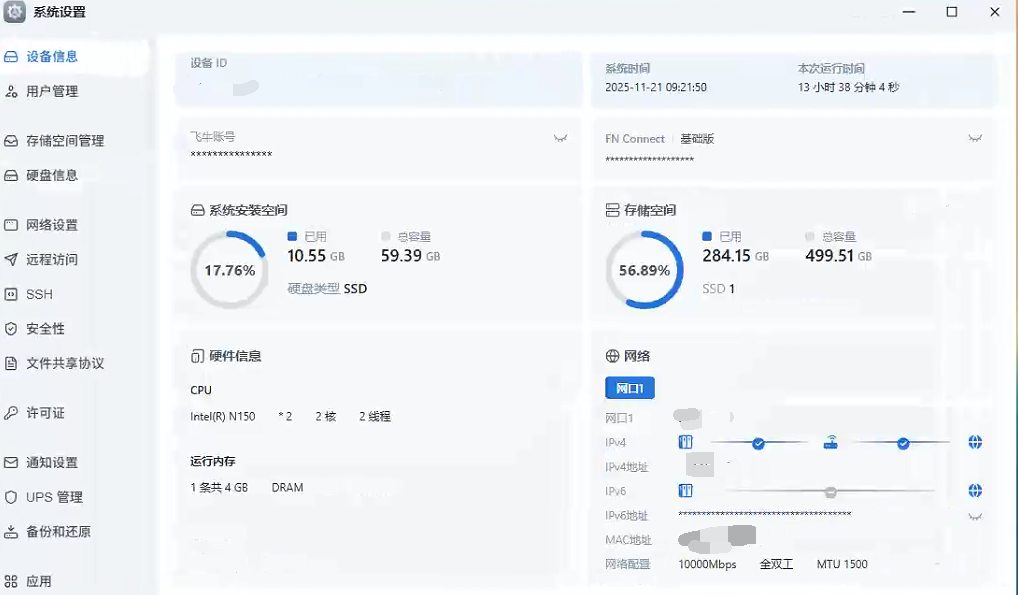Minimize the 系统设置 window
This screenshot has height=595, width=1018.
pos(909,12)
